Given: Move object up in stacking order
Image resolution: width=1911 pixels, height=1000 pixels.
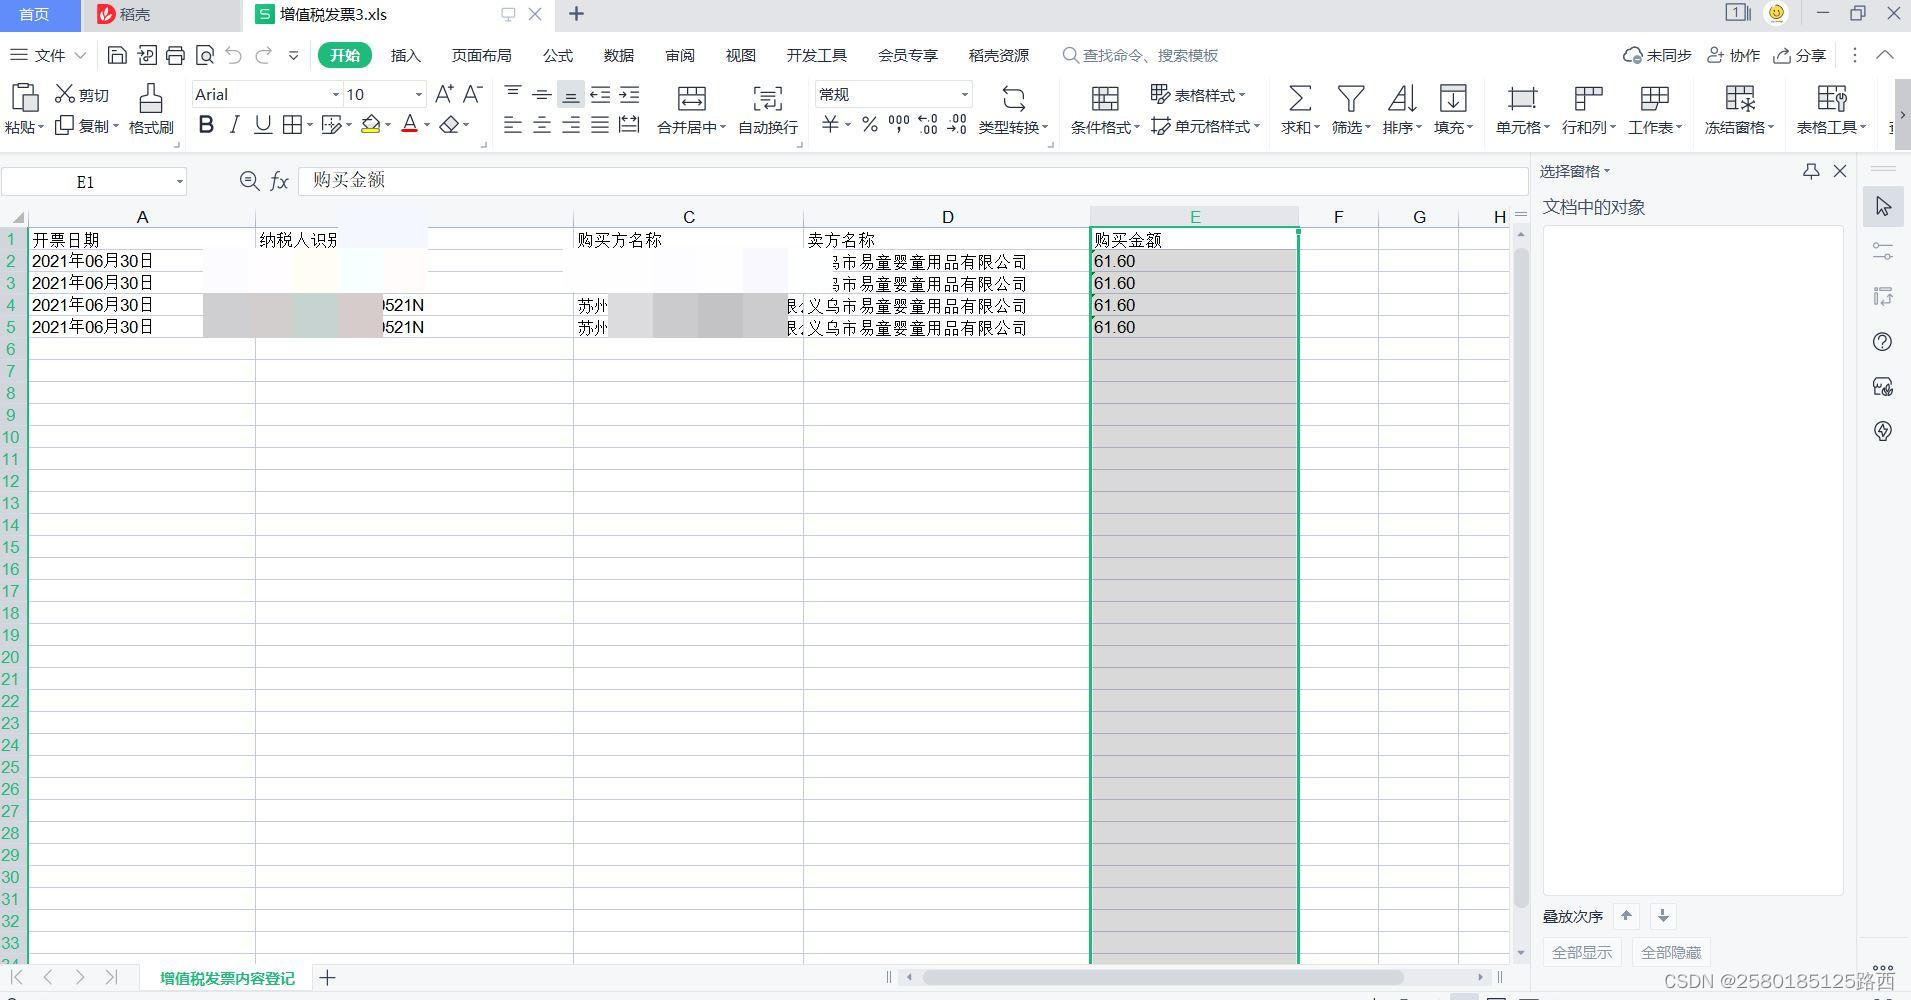Looking at the screenshot, I should pyautogui.click(x=1627, y=915).
